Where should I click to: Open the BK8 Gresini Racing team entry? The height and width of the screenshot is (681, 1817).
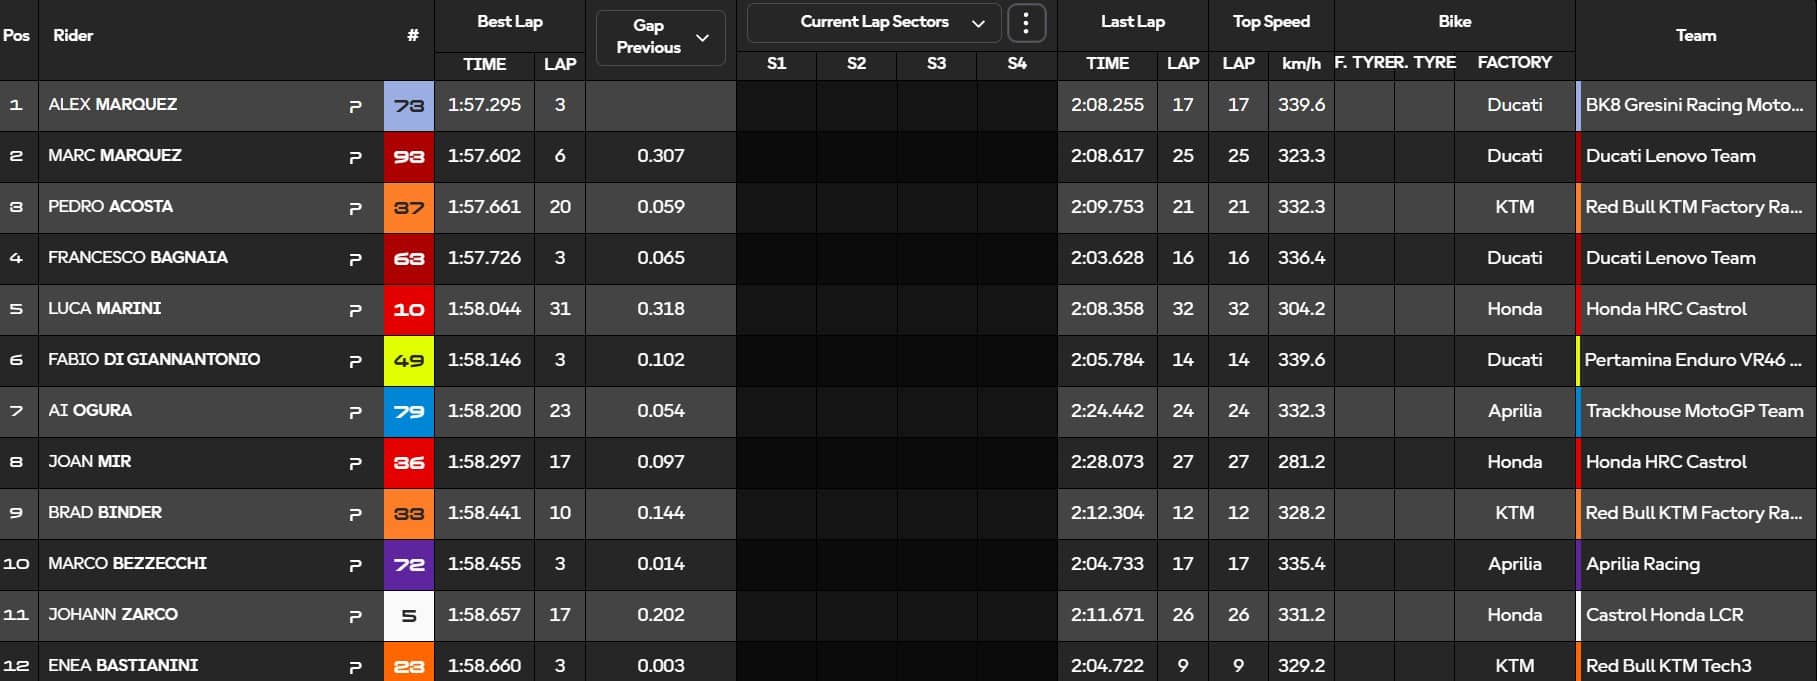[1694, 105]
